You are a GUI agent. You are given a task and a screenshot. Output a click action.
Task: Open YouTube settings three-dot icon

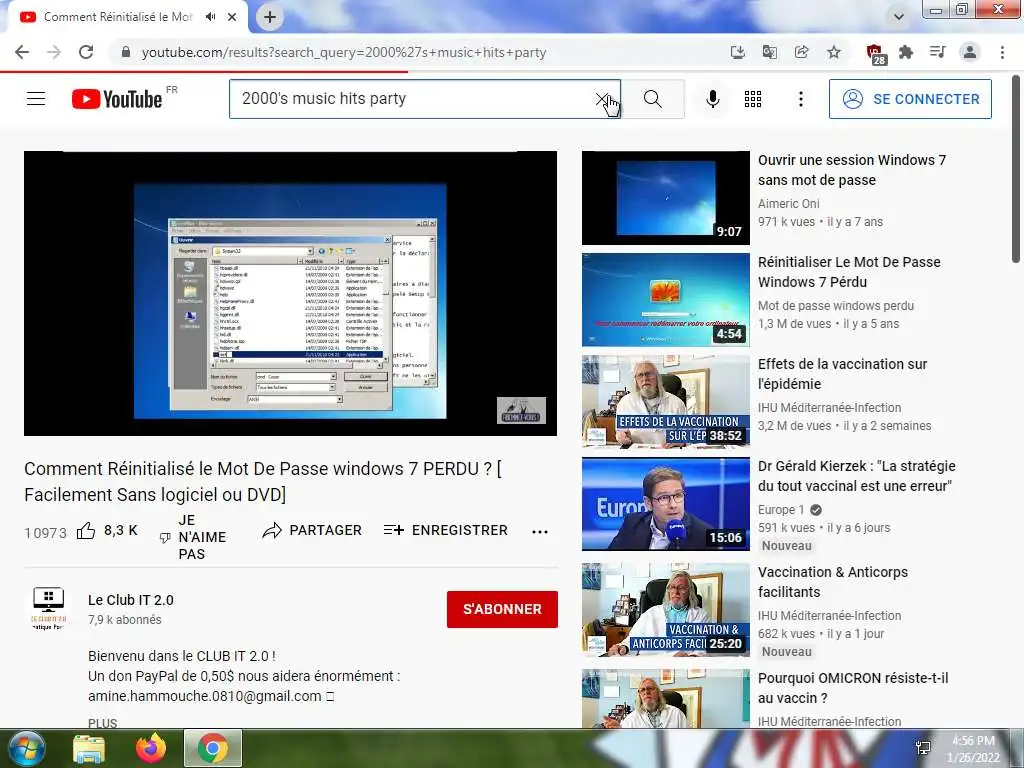801,99
